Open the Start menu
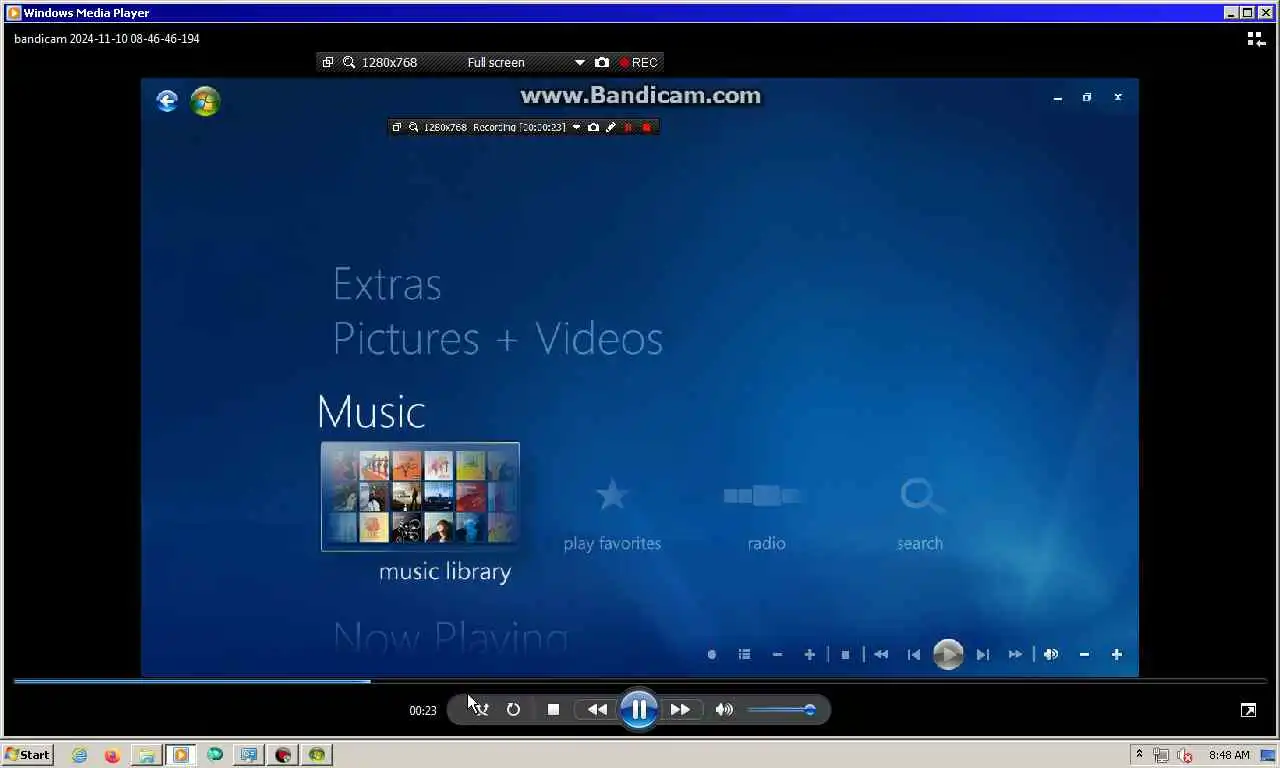The height and width of the screenshot is (768, 1280). (x=28, y=755)
